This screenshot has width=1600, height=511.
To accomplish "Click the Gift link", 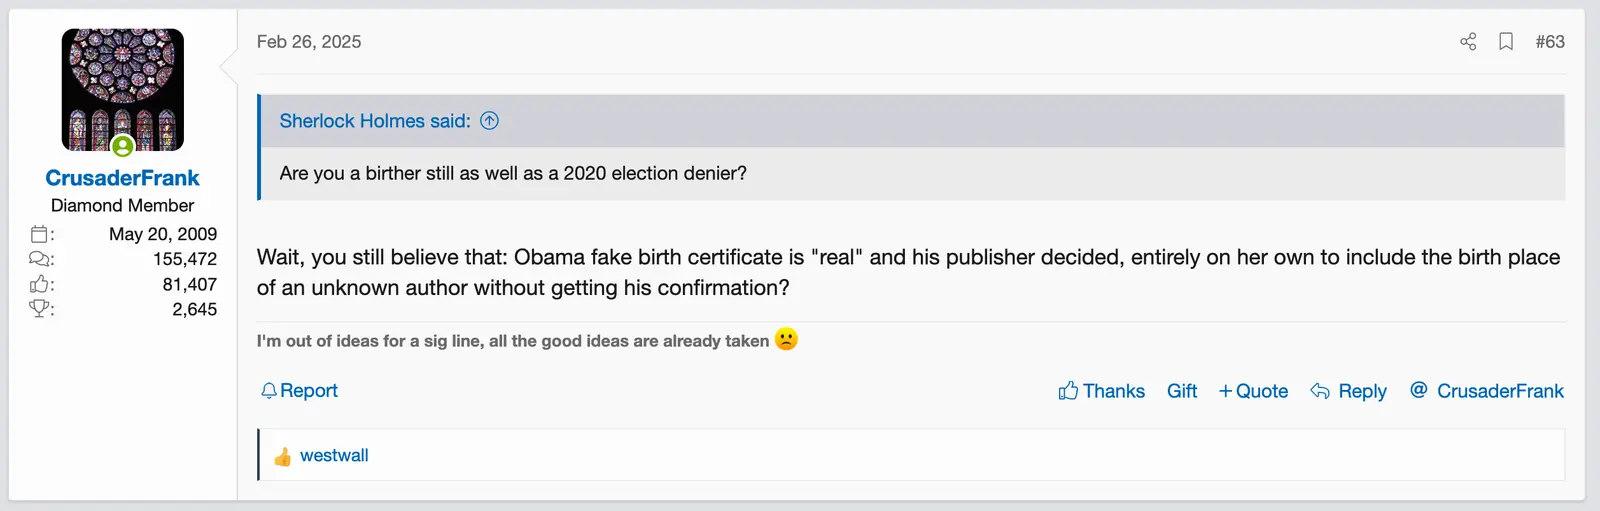I will pyautogui.click(x=1182, y=391).
